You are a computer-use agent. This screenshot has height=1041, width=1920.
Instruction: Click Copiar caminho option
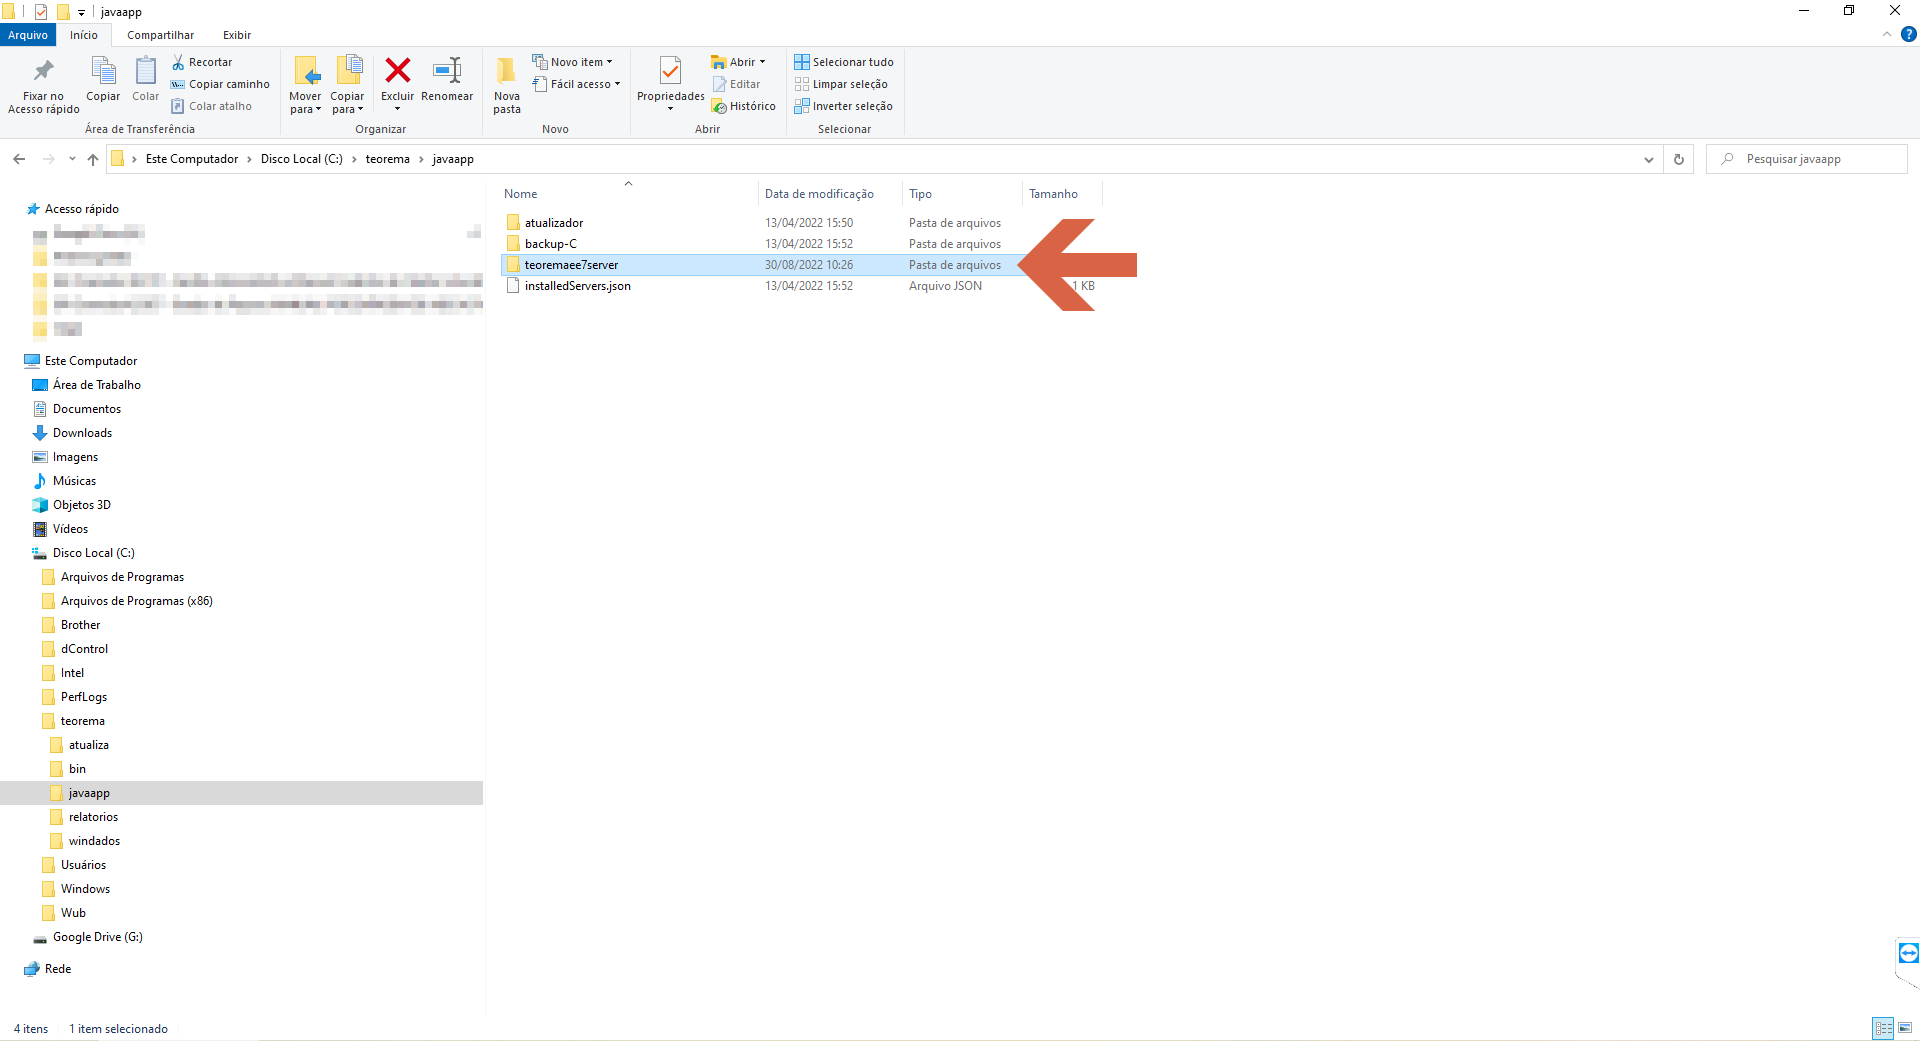pyautogui.click(x=221, y=84)
